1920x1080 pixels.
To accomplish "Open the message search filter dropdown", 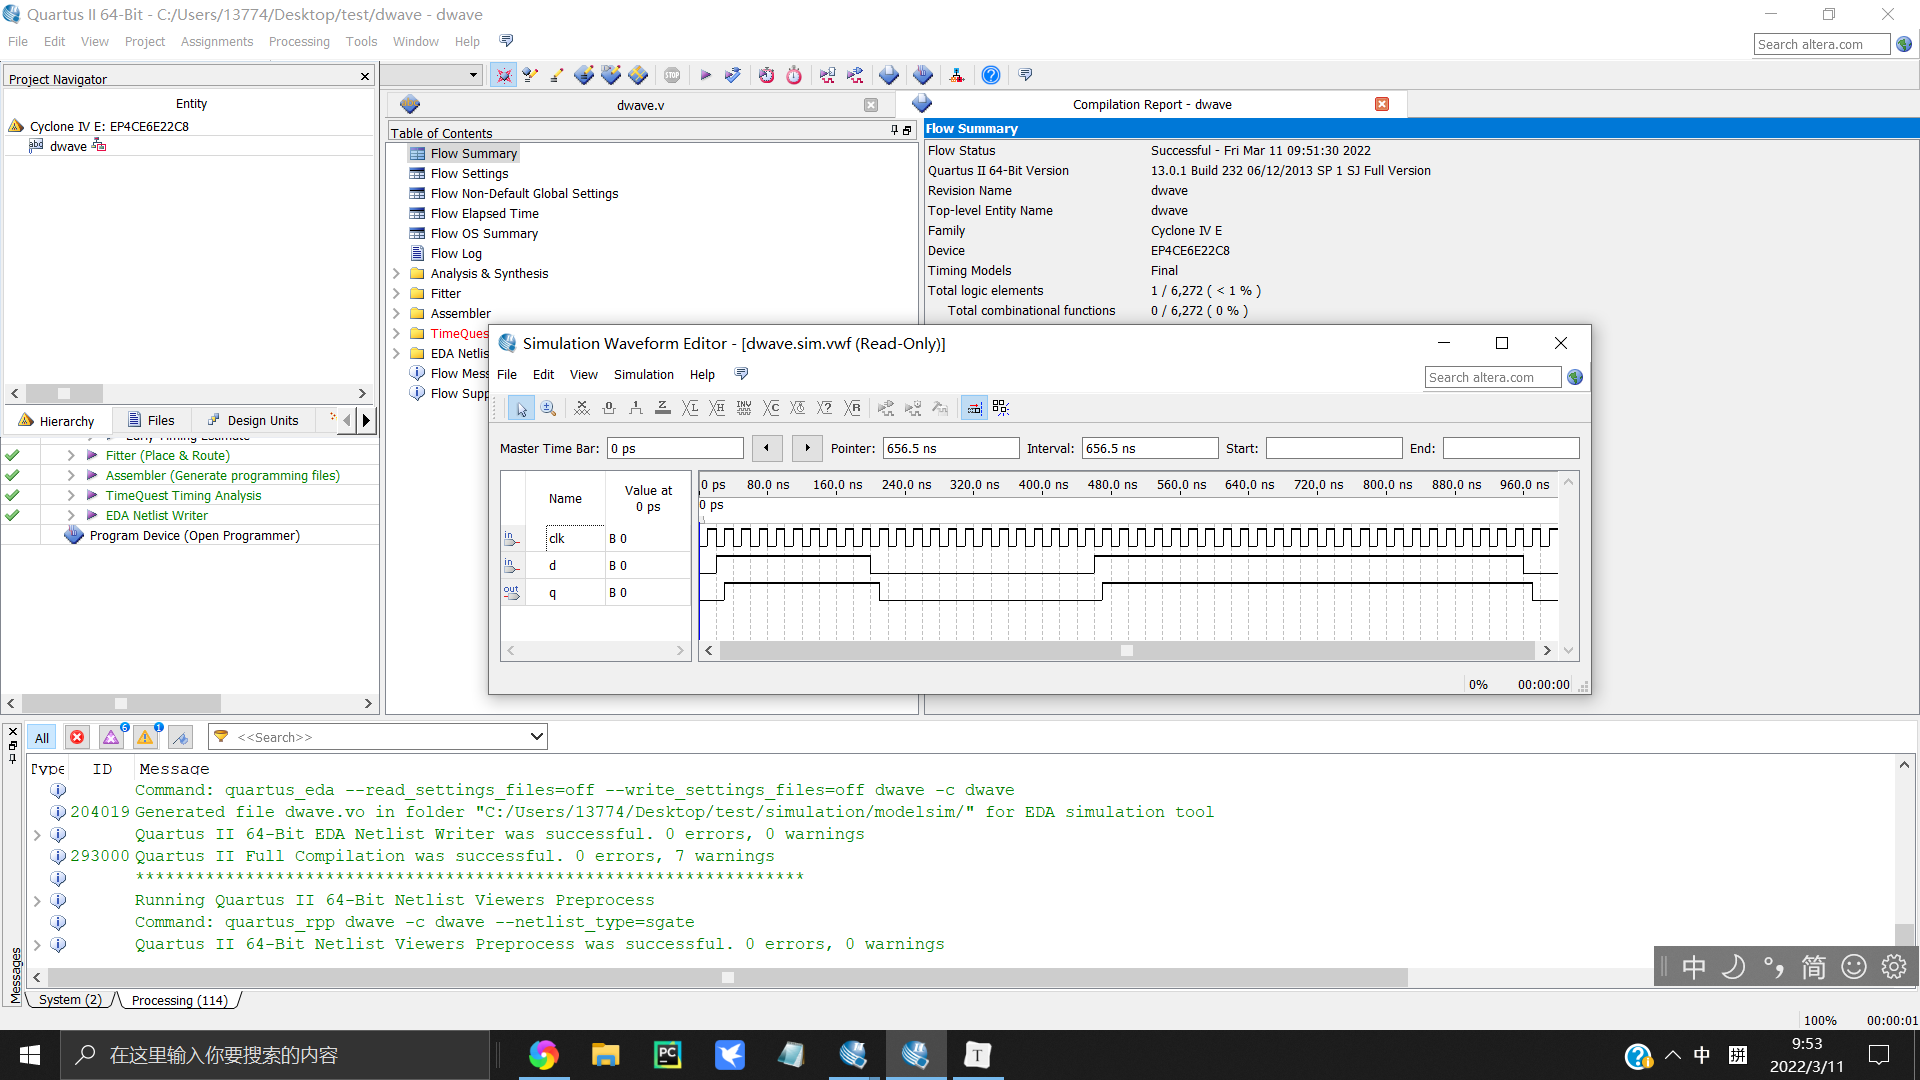I will pyautogui.click(x=537, y=737).
